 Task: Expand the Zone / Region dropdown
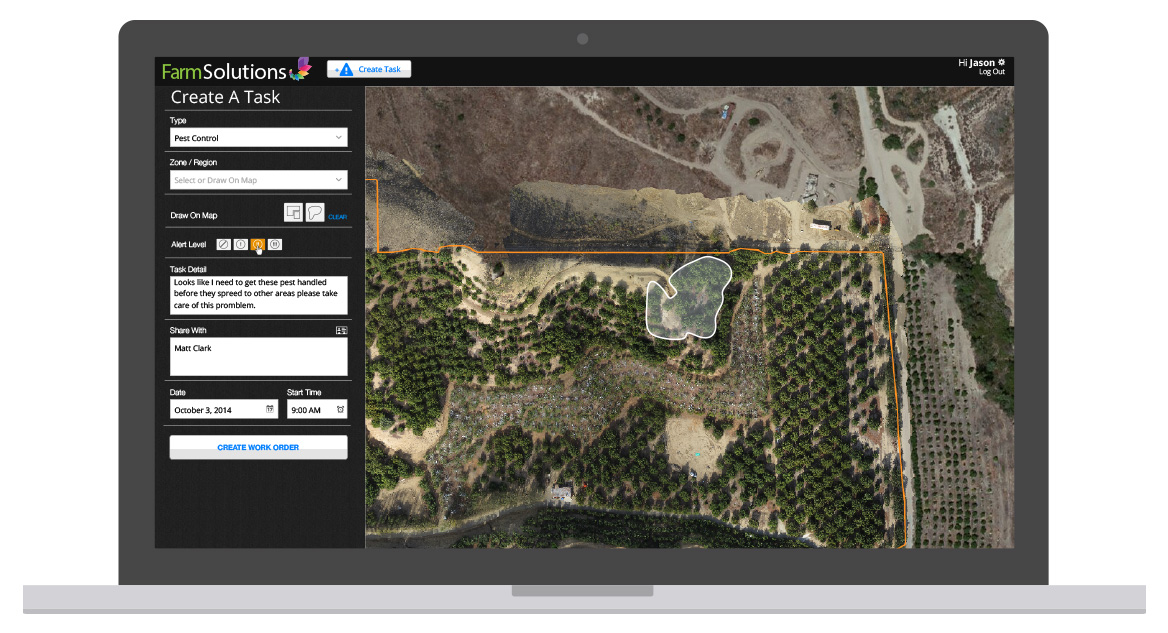click(x=258, y=180)
